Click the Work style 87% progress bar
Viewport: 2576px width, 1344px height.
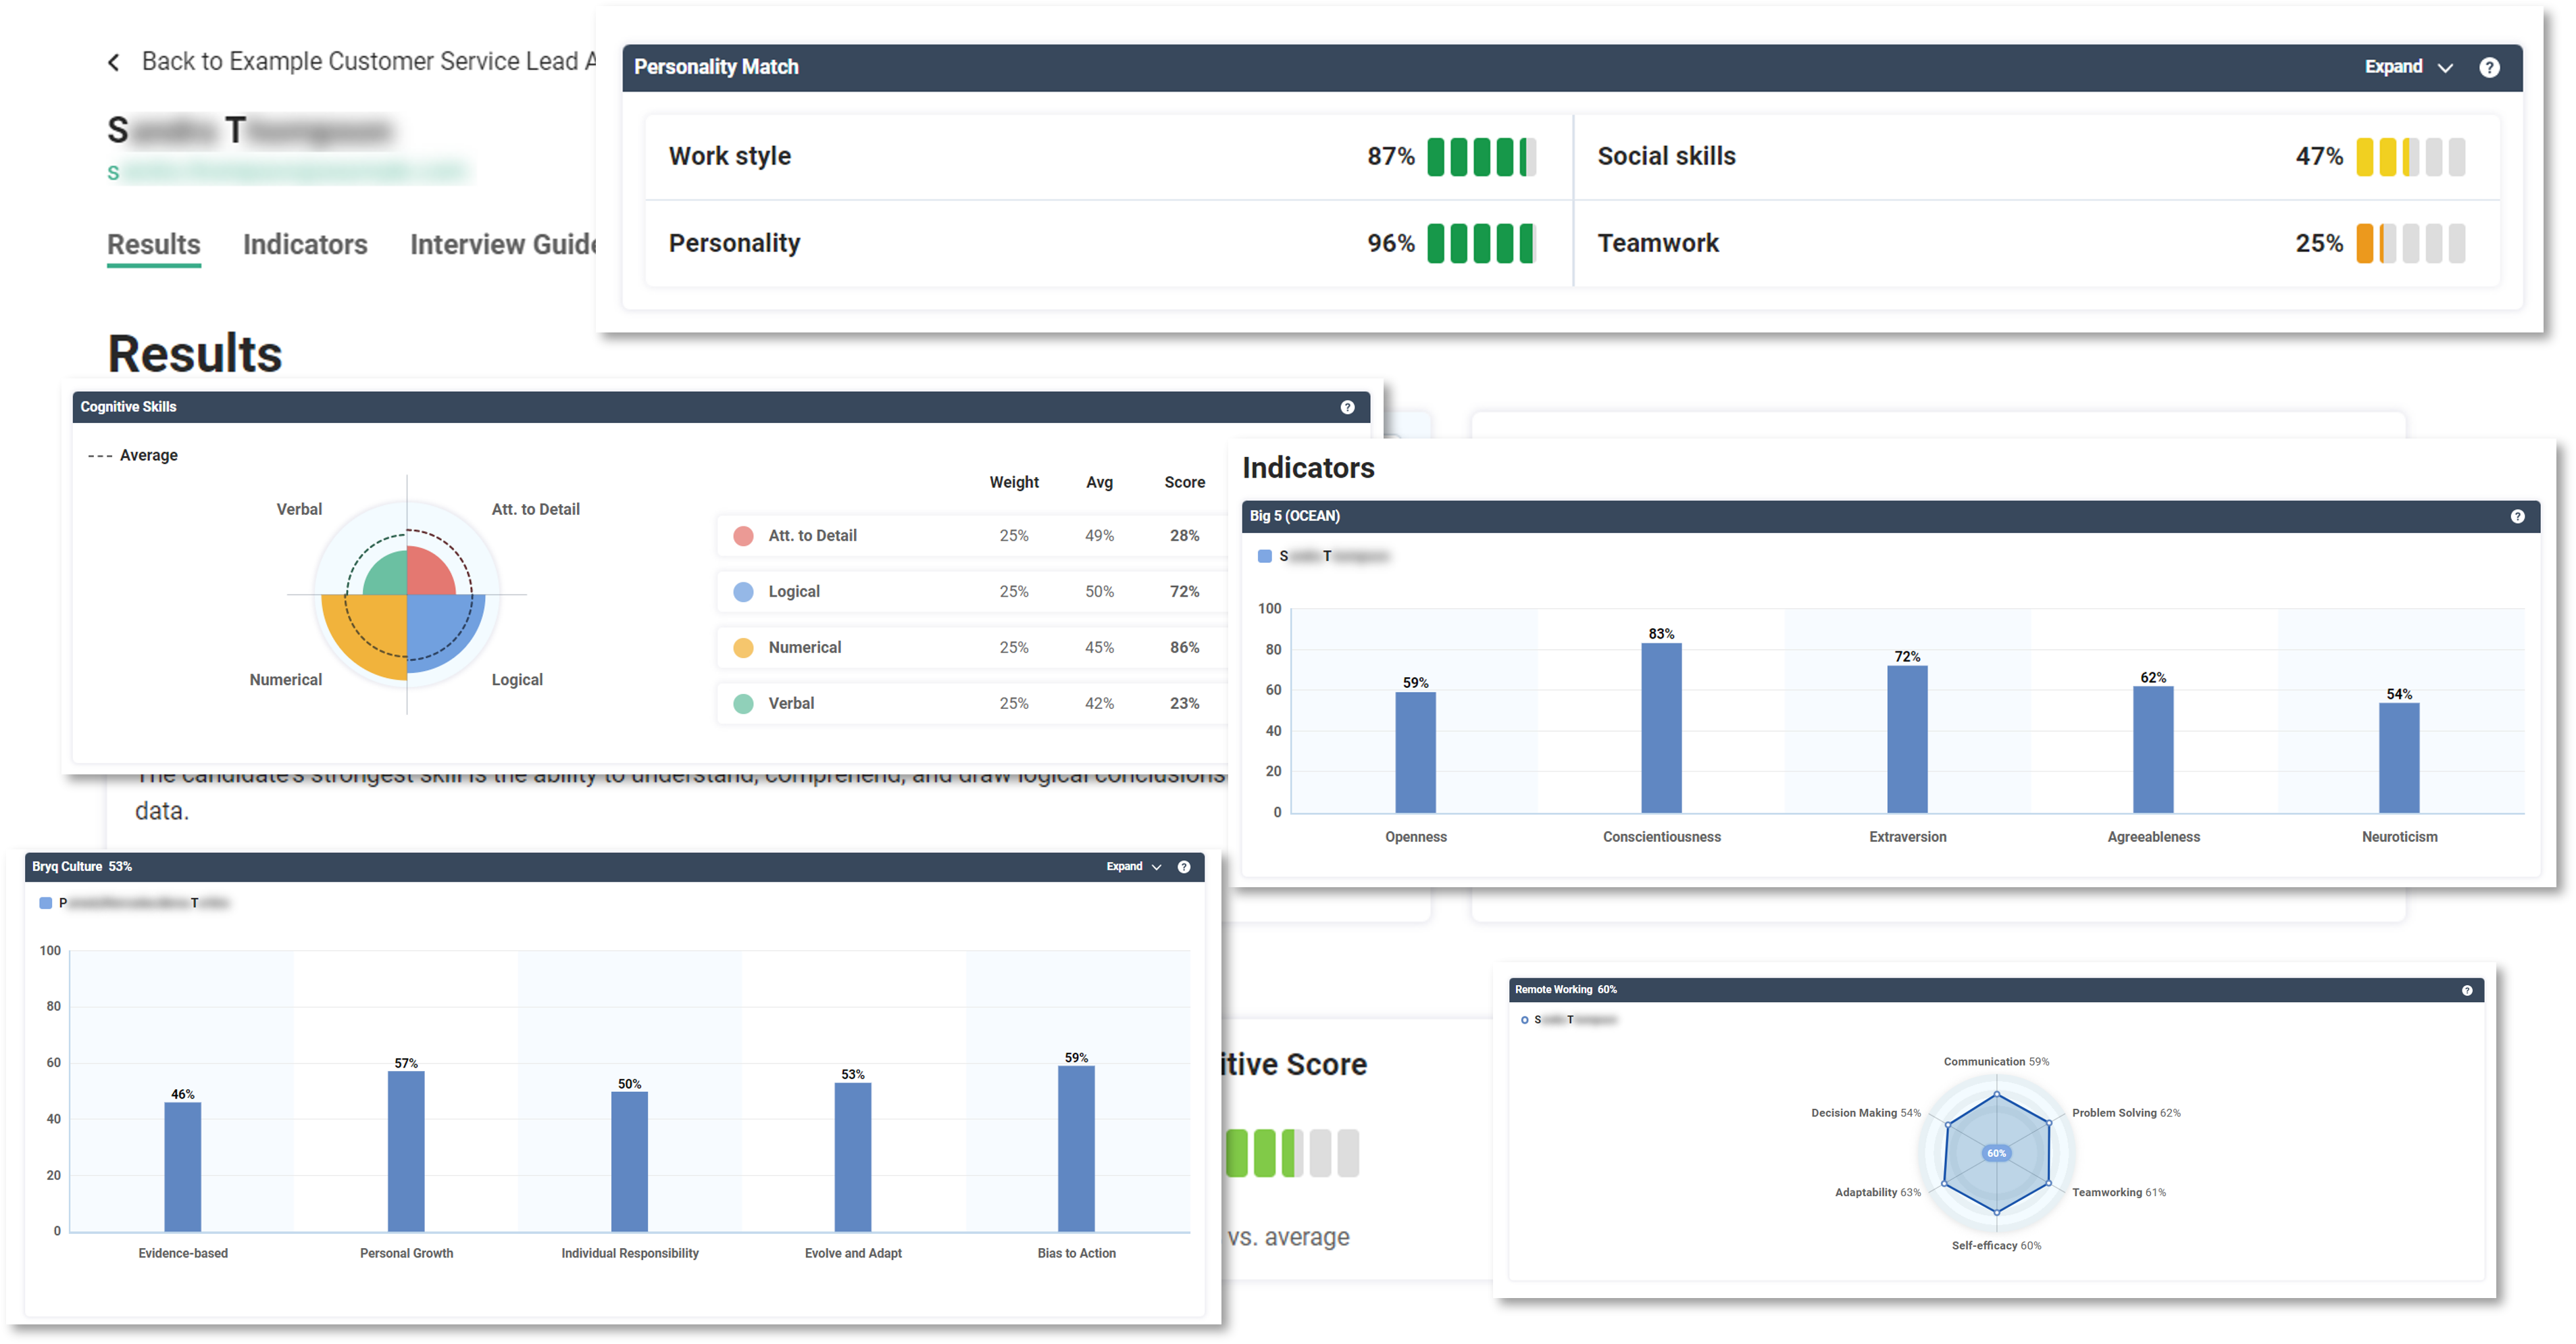1481,156
